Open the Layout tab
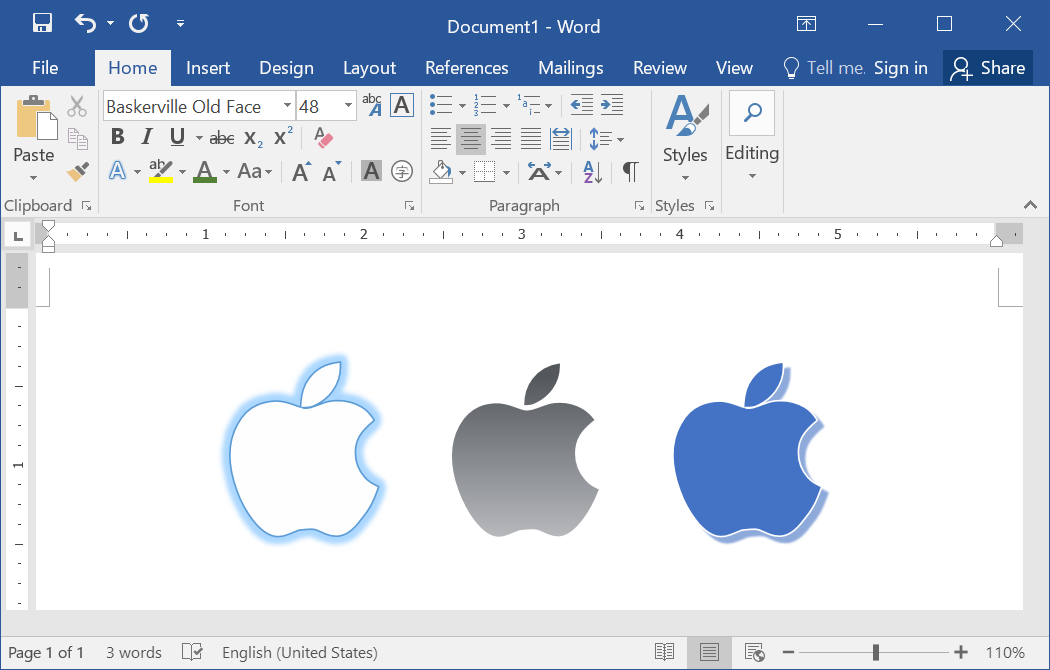1050x670 pixels. pos(369,68)
